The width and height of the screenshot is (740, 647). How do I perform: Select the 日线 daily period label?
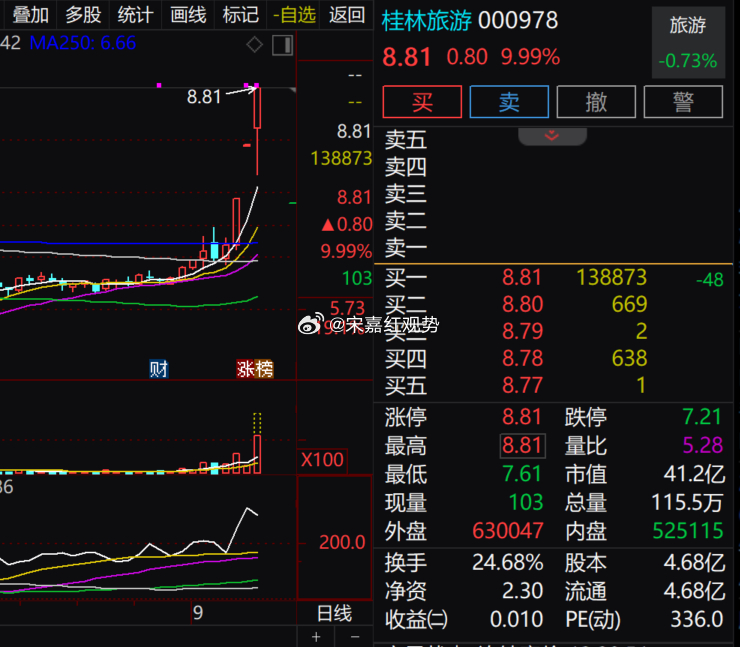(335, 613)
